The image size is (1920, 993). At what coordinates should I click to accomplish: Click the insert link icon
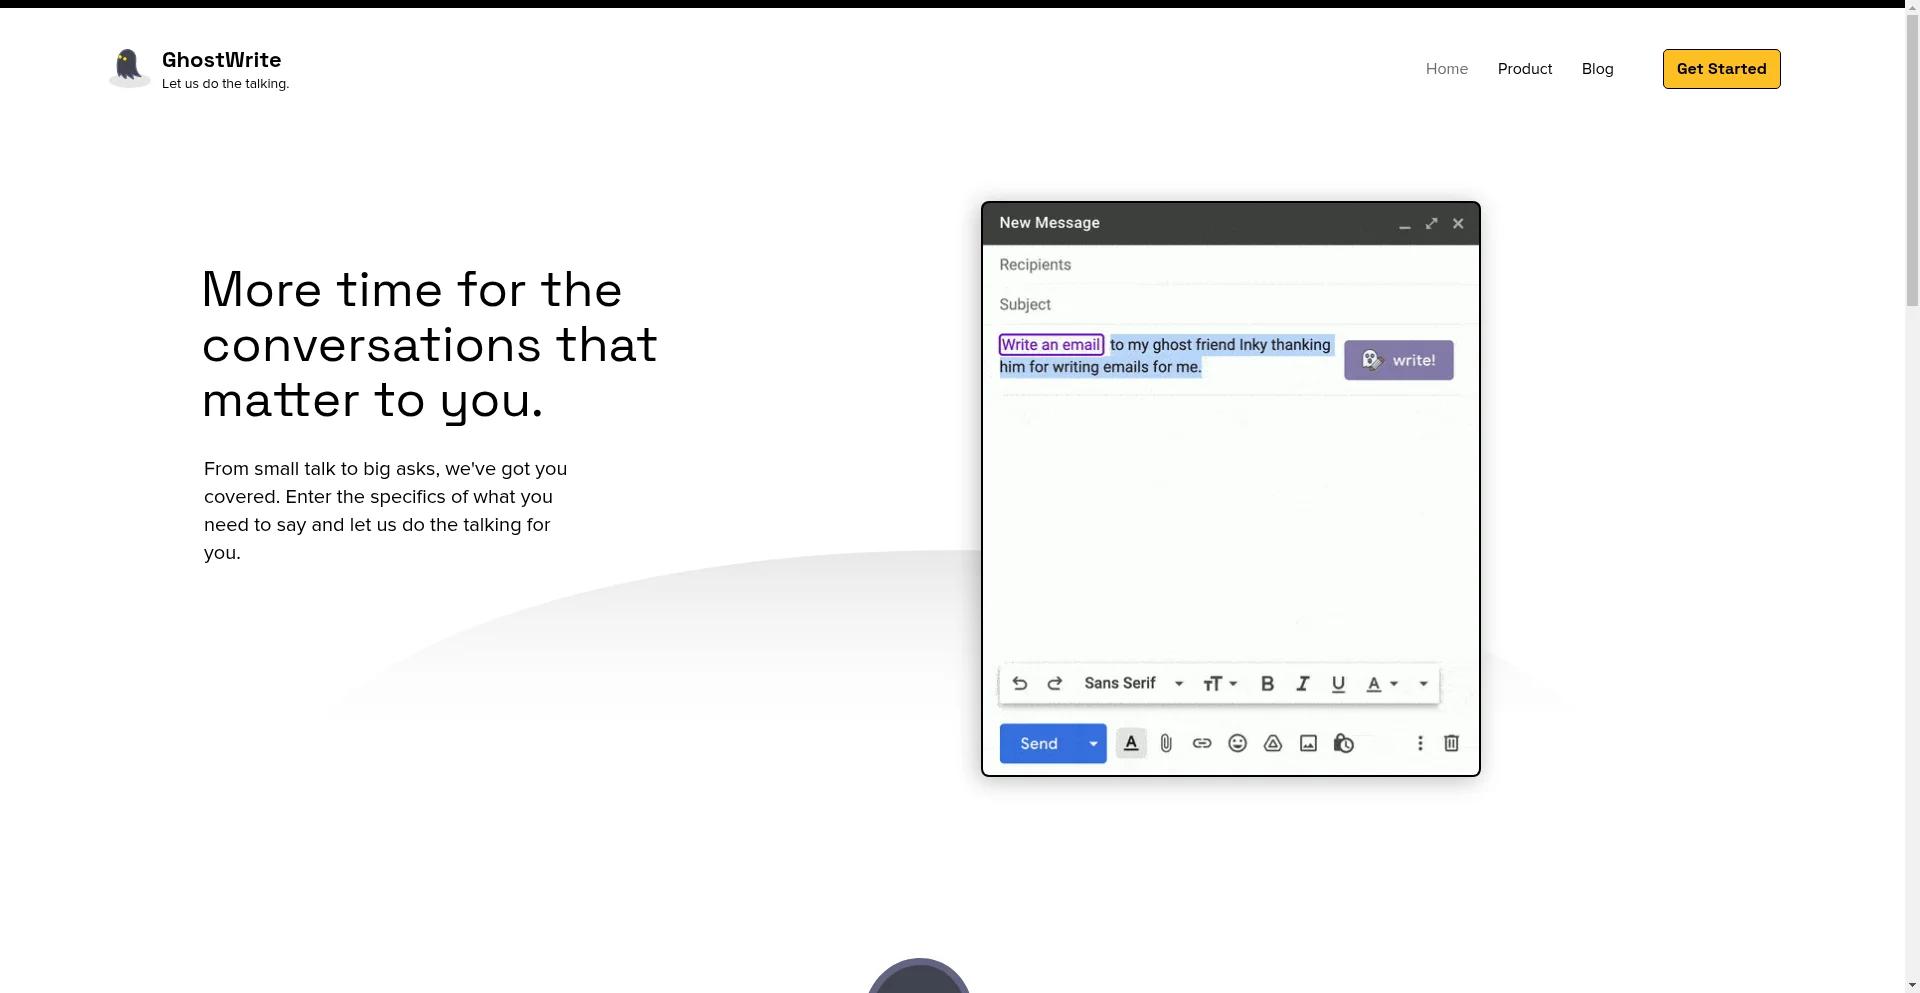pyautogui.click(x=1202, y=744)
